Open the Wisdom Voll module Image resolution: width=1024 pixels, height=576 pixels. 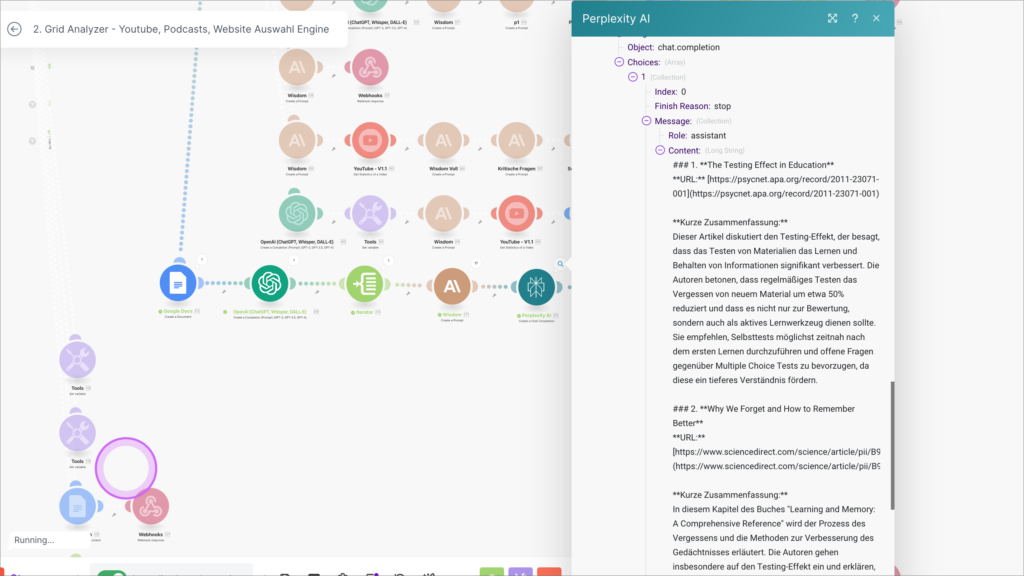(x=443, y=140)
